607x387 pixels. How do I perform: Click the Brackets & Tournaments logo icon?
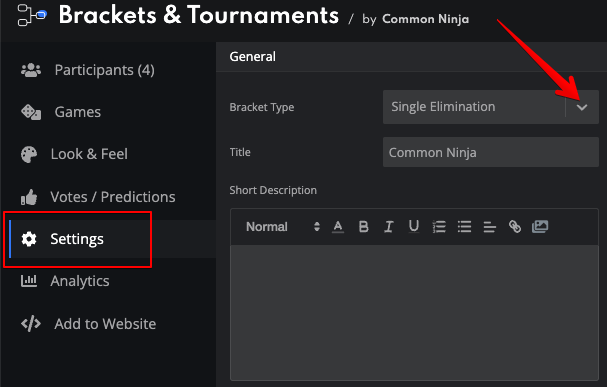pyautogui.click(x=32, y=15)
